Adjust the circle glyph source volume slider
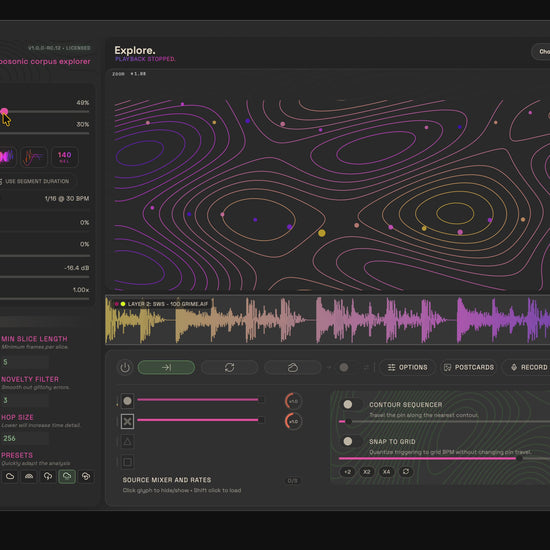Screen dimensions: 550x550 [201, 400]
